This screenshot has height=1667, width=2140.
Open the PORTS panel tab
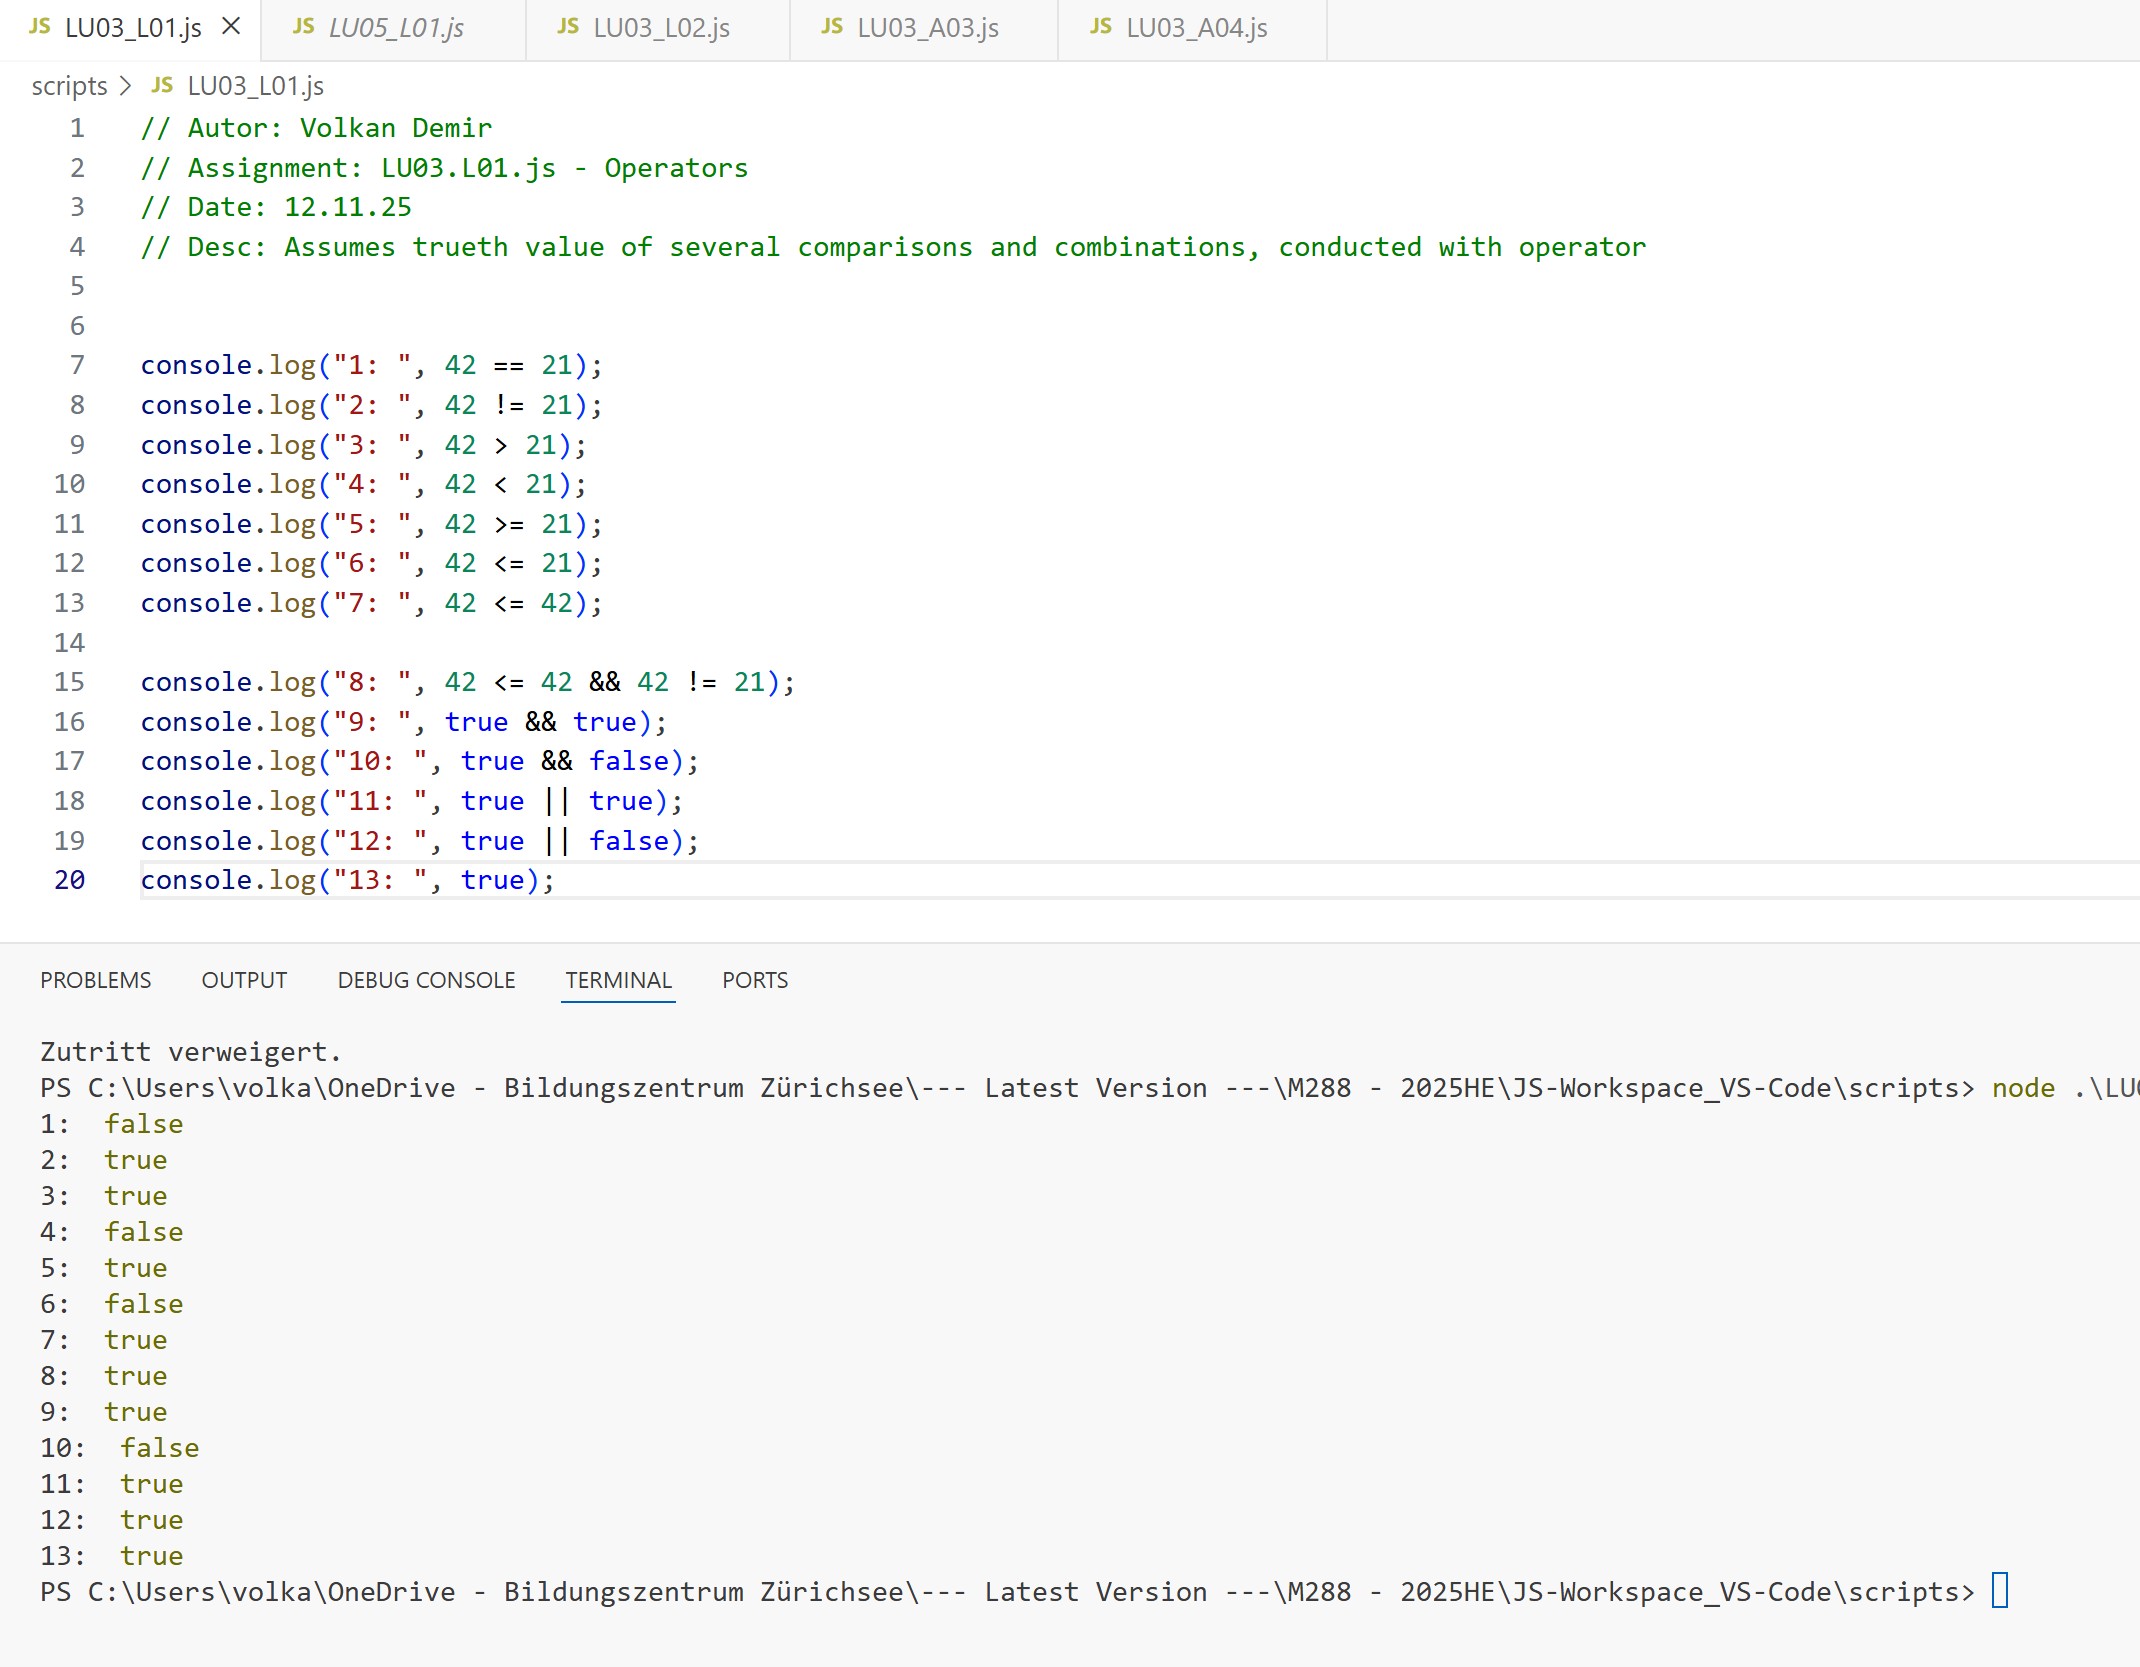[x=755, y=980]
